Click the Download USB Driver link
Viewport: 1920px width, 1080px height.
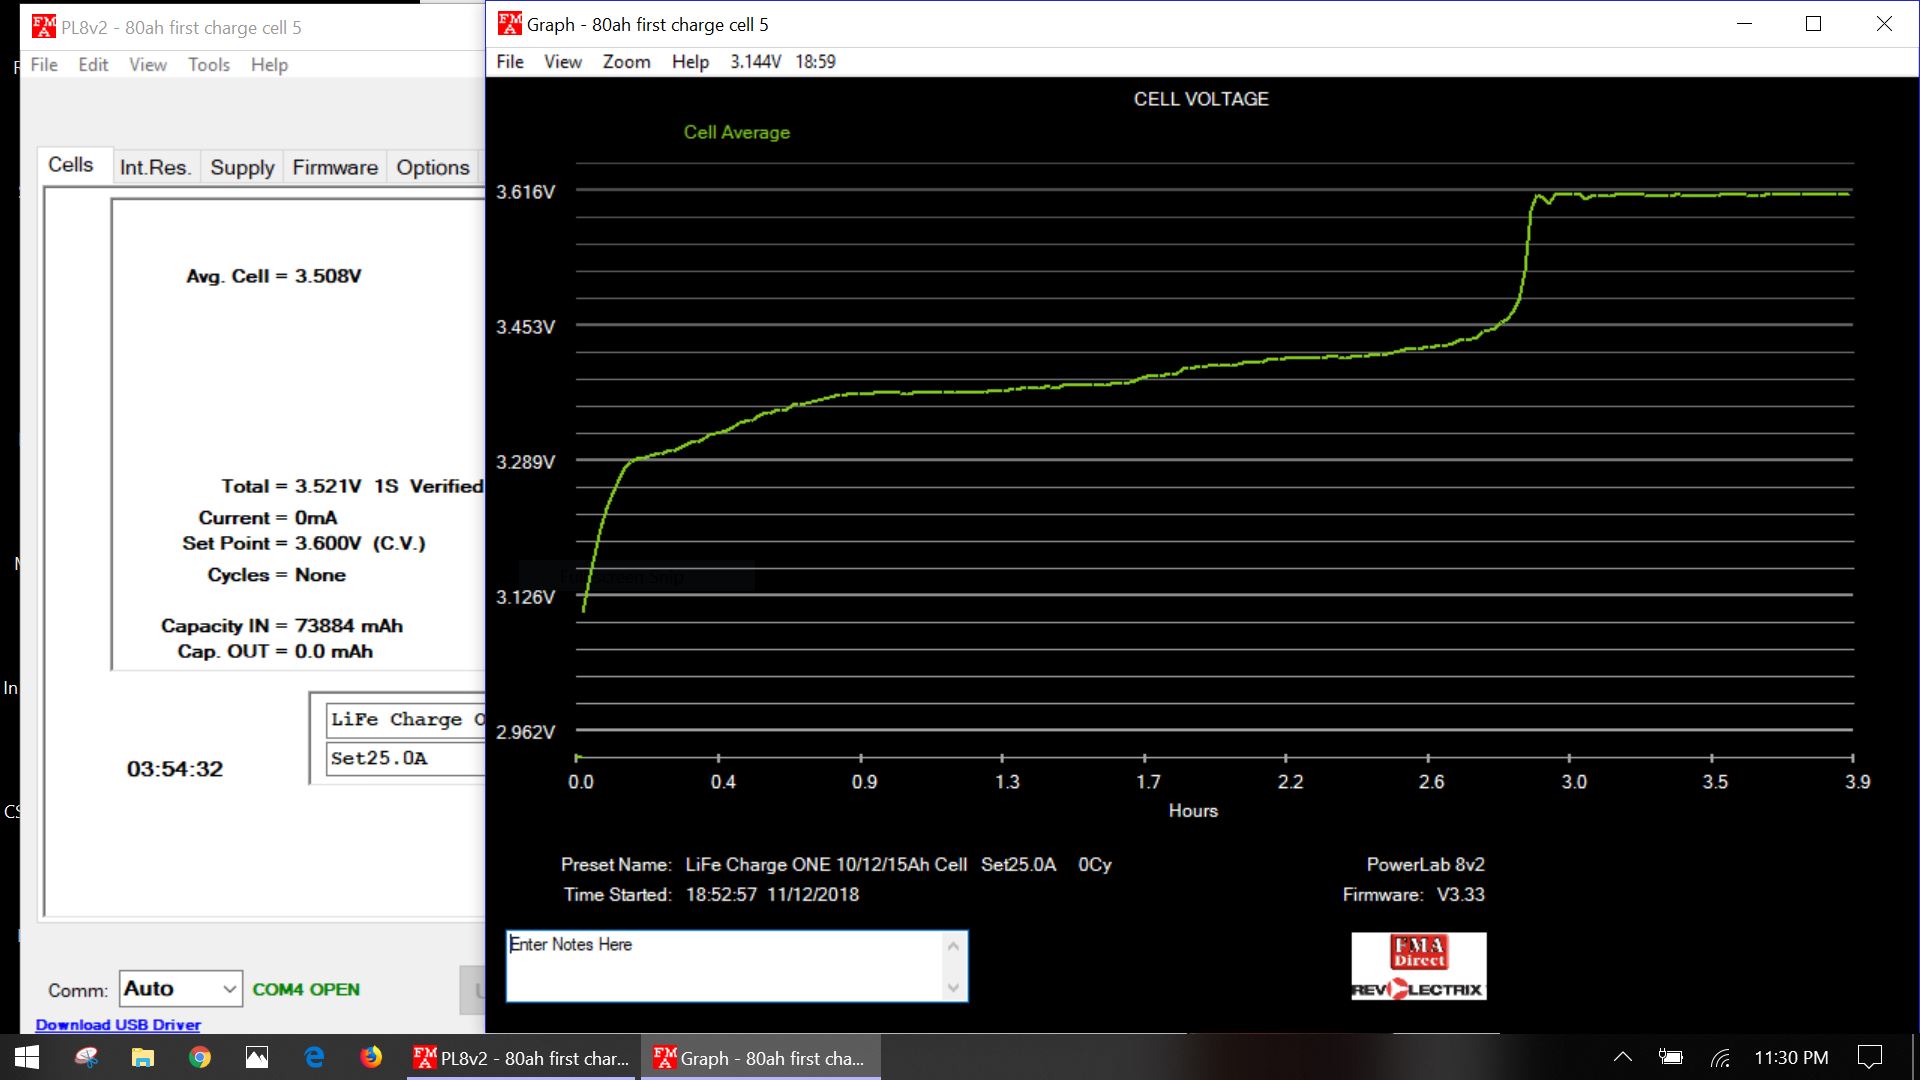click(x=118, y=1024)
